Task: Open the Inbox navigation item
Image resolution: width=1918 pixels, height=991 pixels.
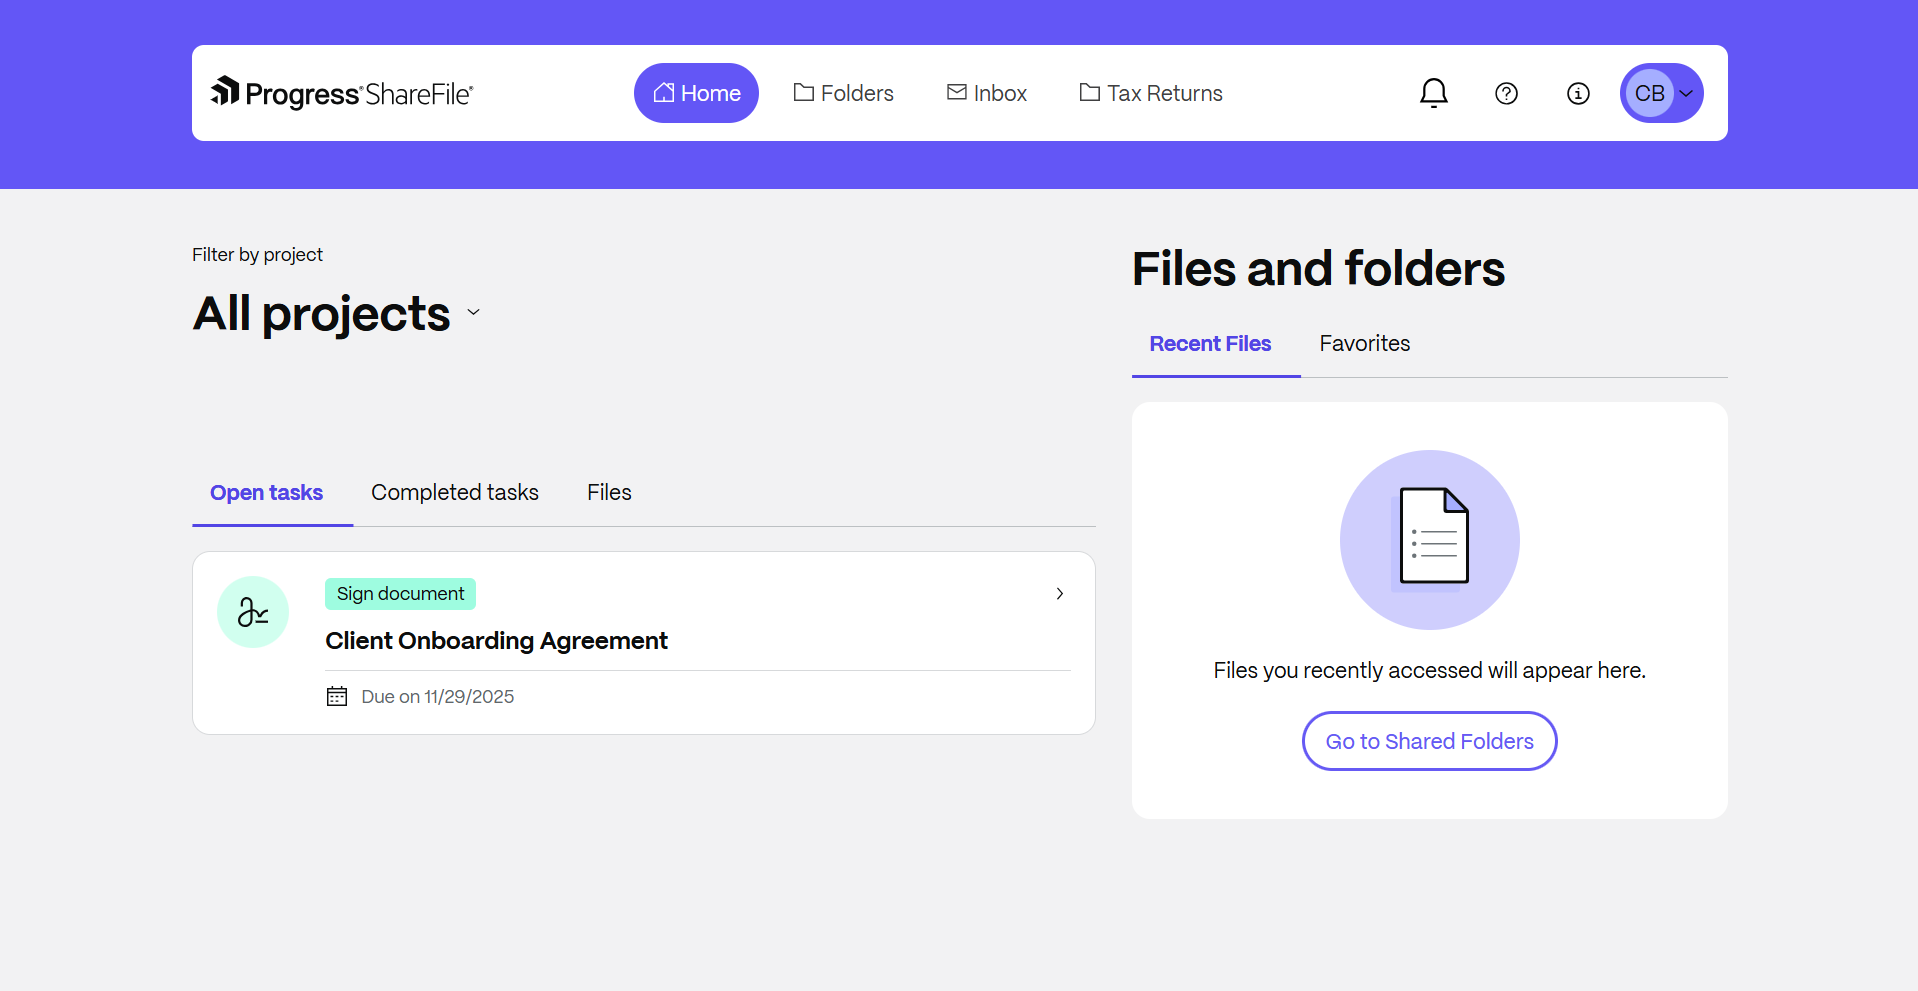Action: [986, 93]
